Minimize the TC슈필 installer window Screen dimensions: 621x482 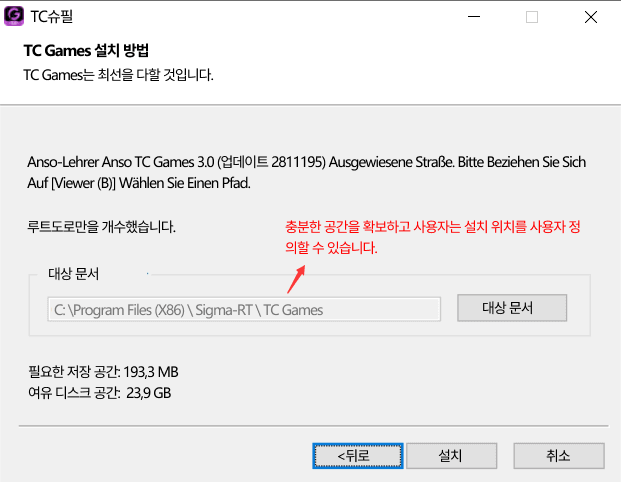click(474, 17)
